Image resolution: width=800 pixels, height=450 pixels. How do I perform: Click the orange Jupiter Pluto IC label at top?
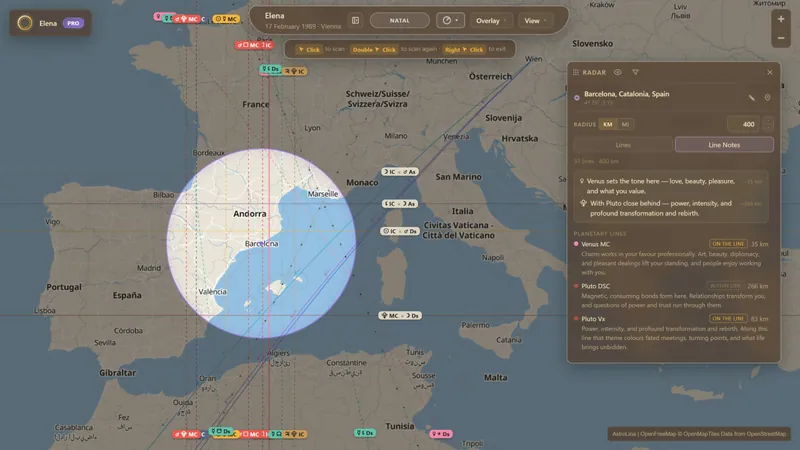coord(294,71)
